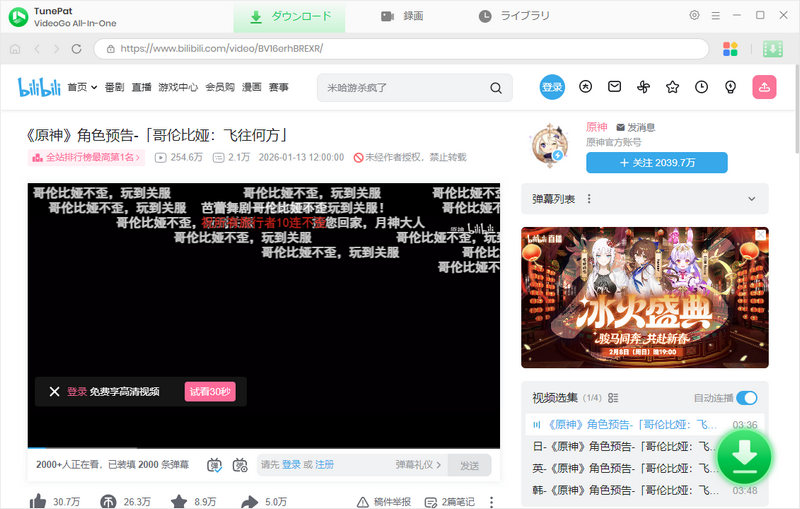Click 发送 danmaku button
The image size is (800, 509).
pos(469,465)
